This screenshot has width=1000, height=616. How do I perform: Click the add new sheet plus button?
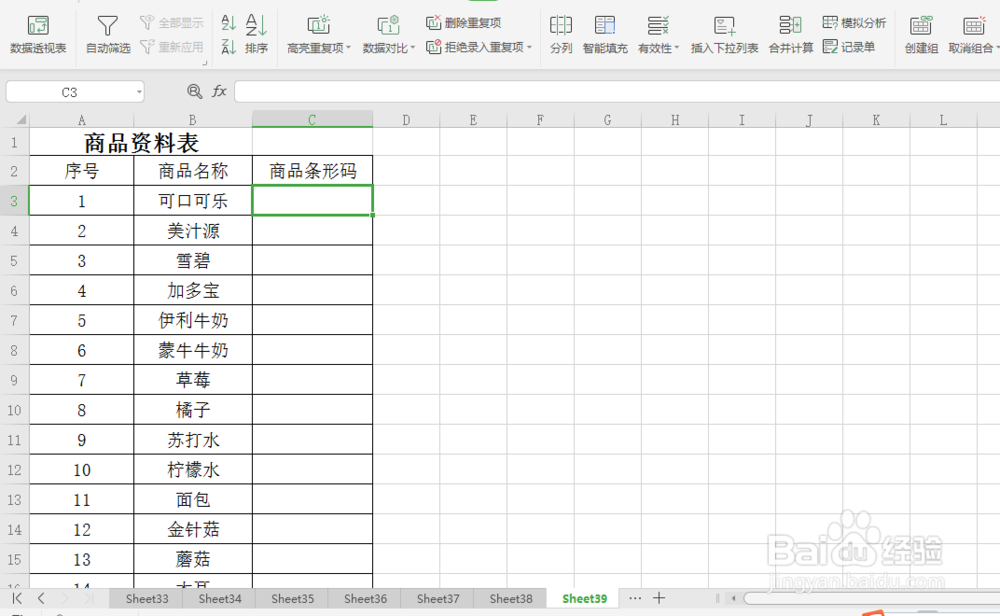click(x=660, y=597)
